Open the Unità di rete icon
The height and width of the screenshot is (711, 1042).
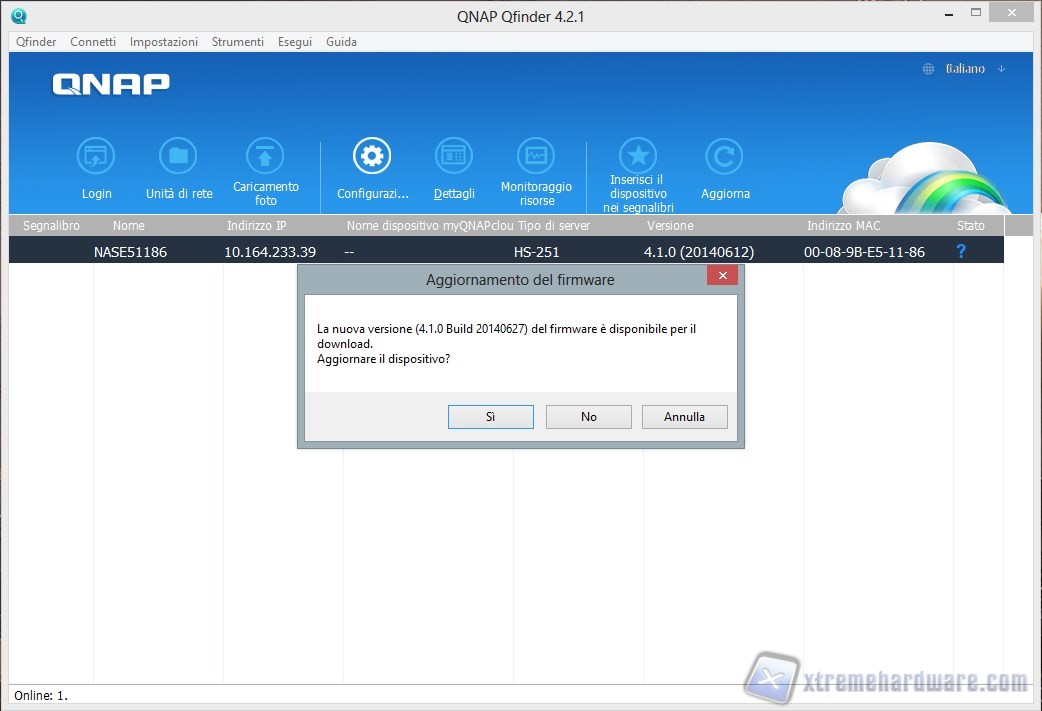click(178, 157)
